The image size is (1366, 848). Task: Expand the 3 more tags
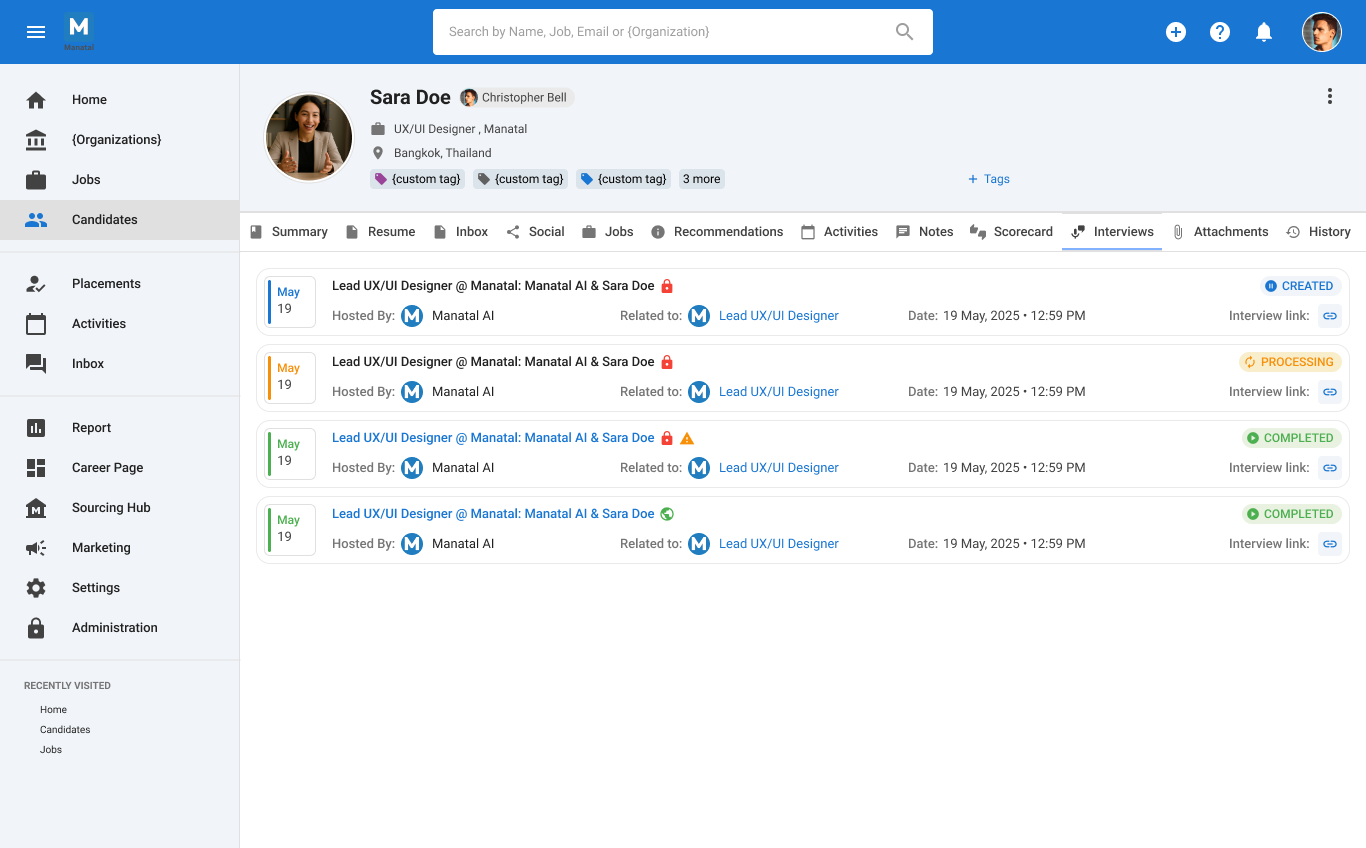pos(702,179)
